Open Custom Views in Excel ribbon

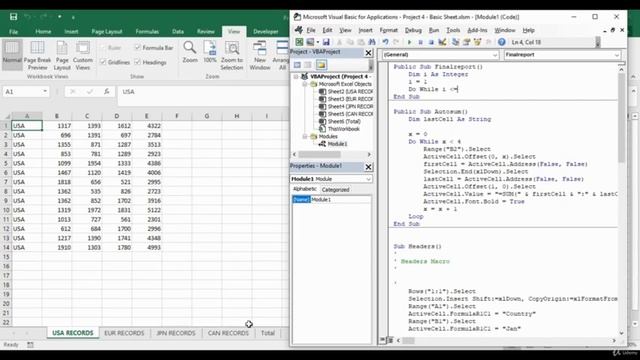tap(83, 56)
